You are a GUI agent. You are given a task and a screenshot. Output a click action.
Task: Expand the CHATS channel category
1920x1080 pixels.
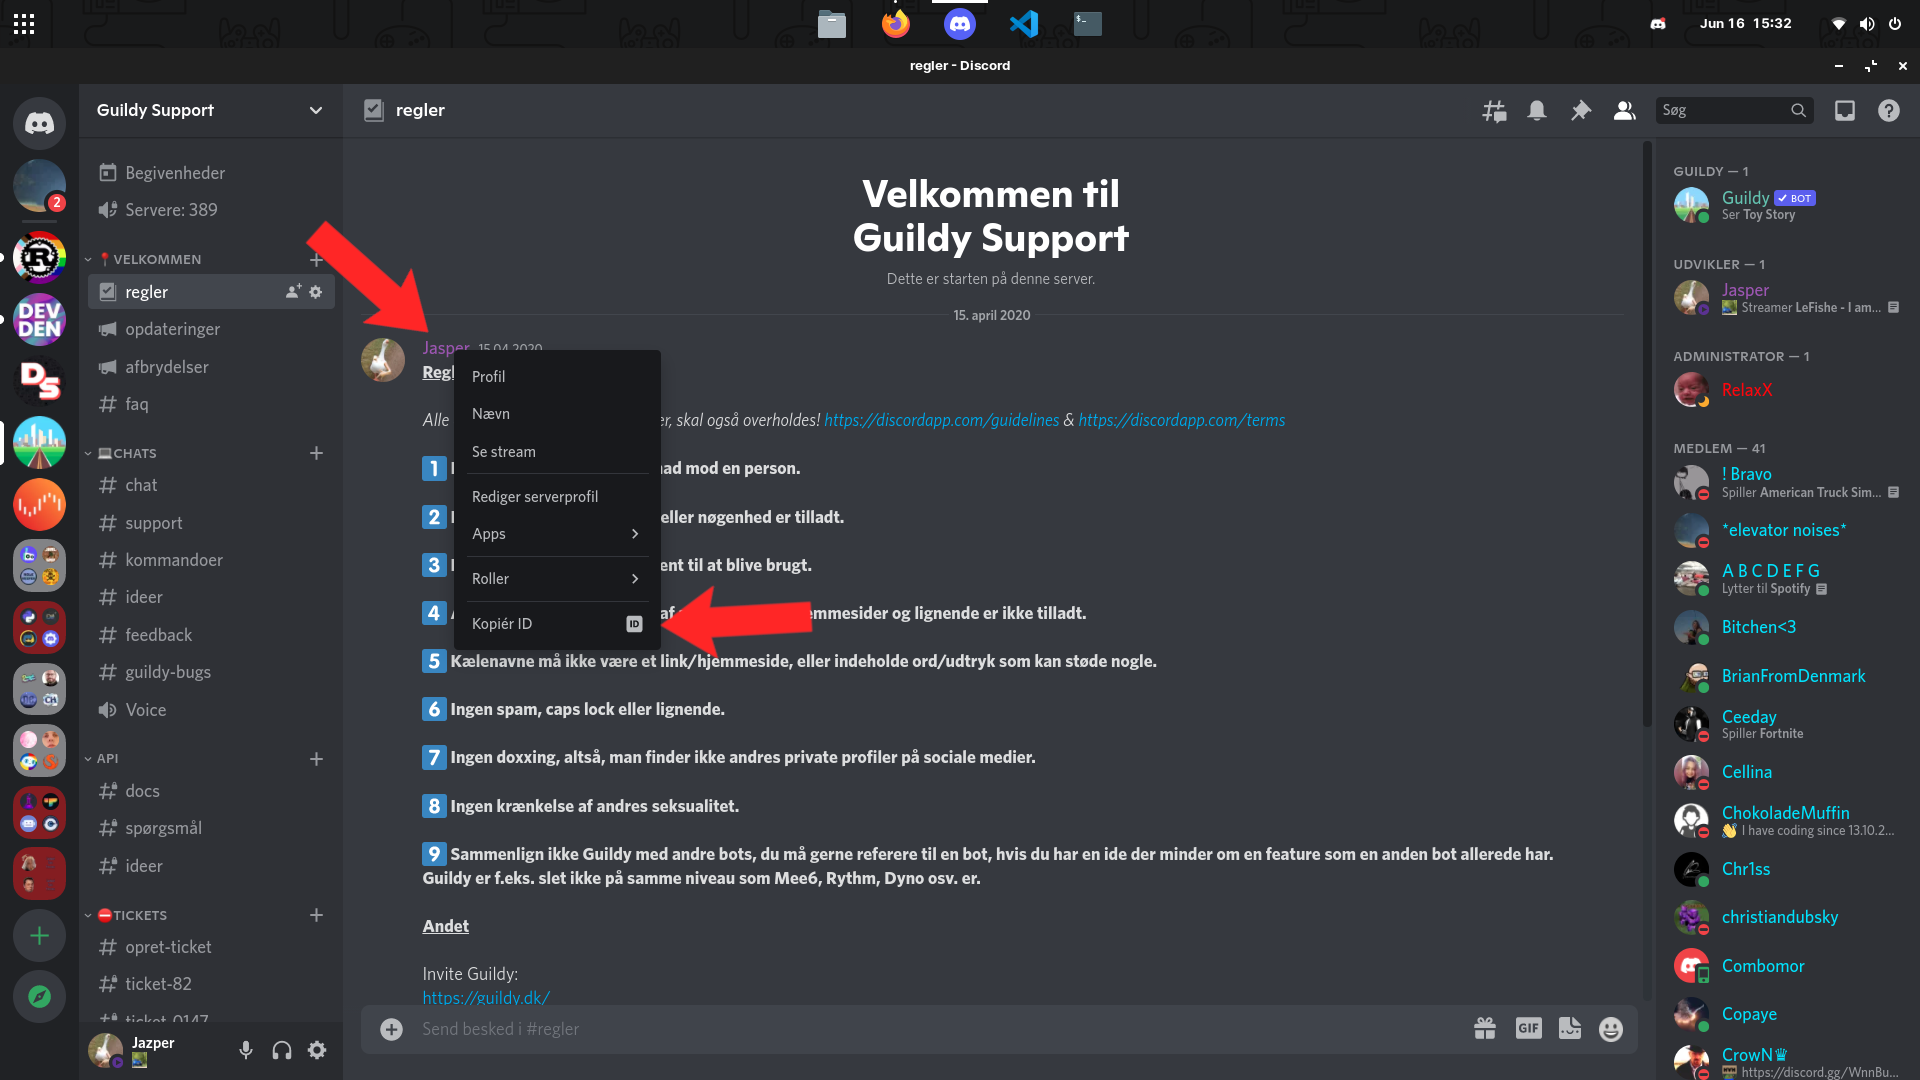click(x=132, y=452)
